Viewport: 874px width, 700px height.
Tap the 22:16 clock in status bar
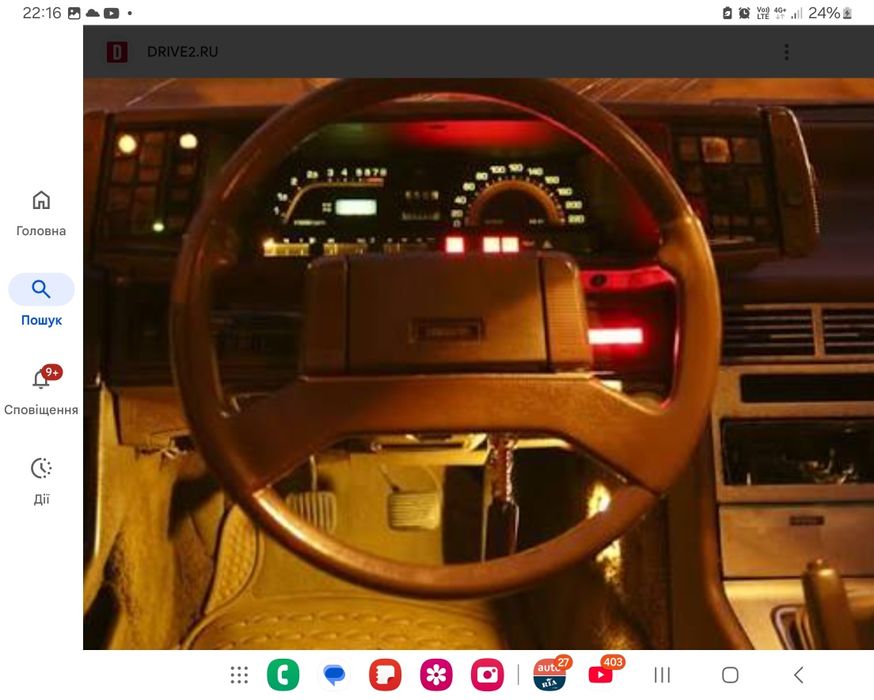click(41, 13)
